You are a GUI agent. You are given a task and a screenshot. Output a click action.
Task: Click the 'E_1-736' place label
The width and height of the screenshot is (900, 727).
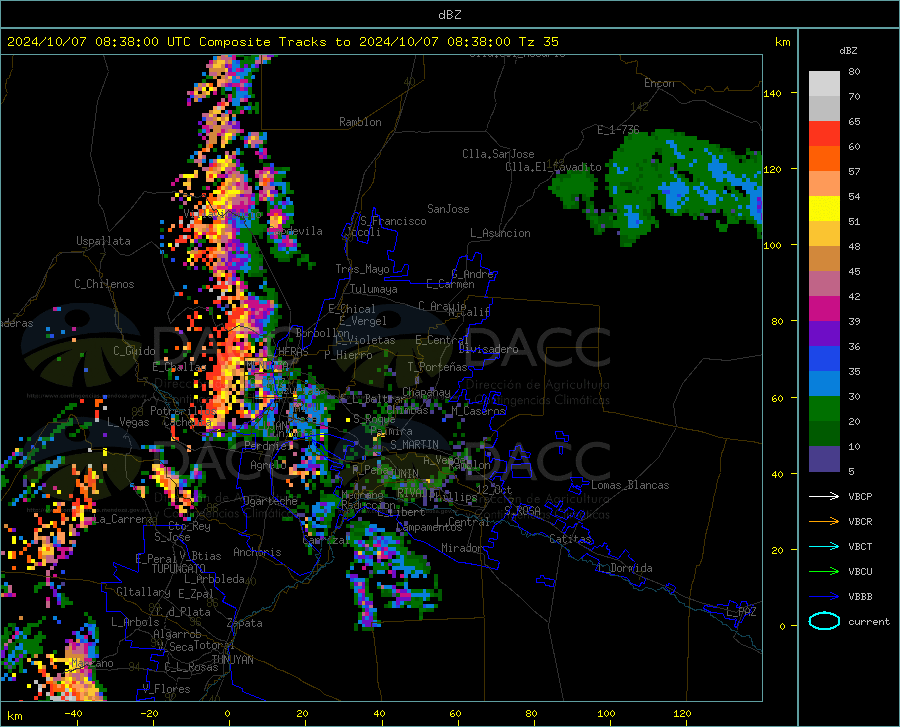pyautogui.click(x=618, y=130)
